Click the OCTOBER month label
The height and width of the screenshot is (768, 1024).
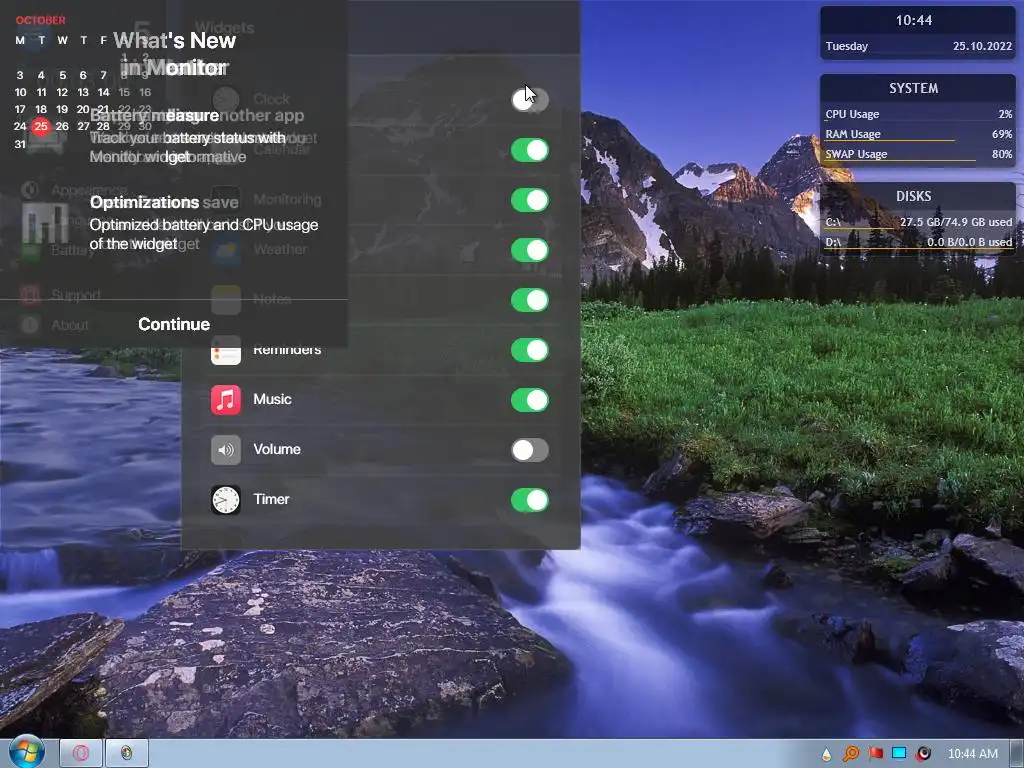point(40,20)
